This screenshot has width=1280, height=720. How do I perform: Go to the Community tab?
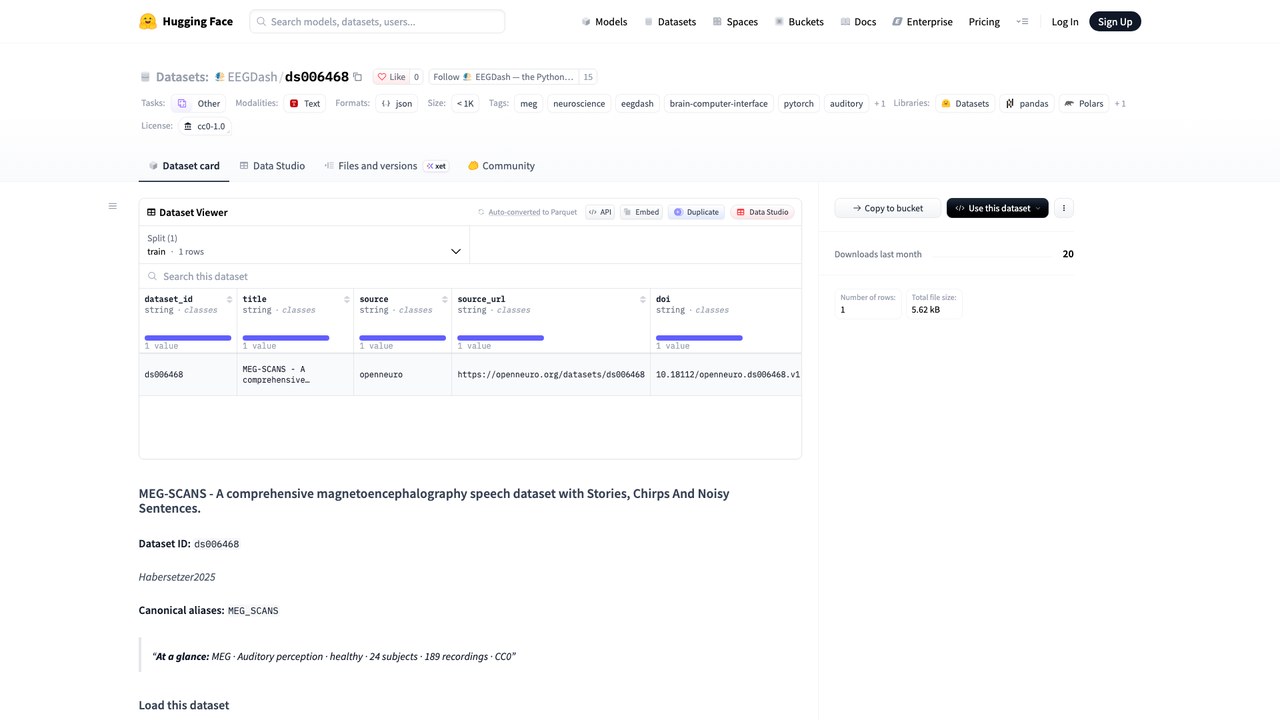pos(501,166)
